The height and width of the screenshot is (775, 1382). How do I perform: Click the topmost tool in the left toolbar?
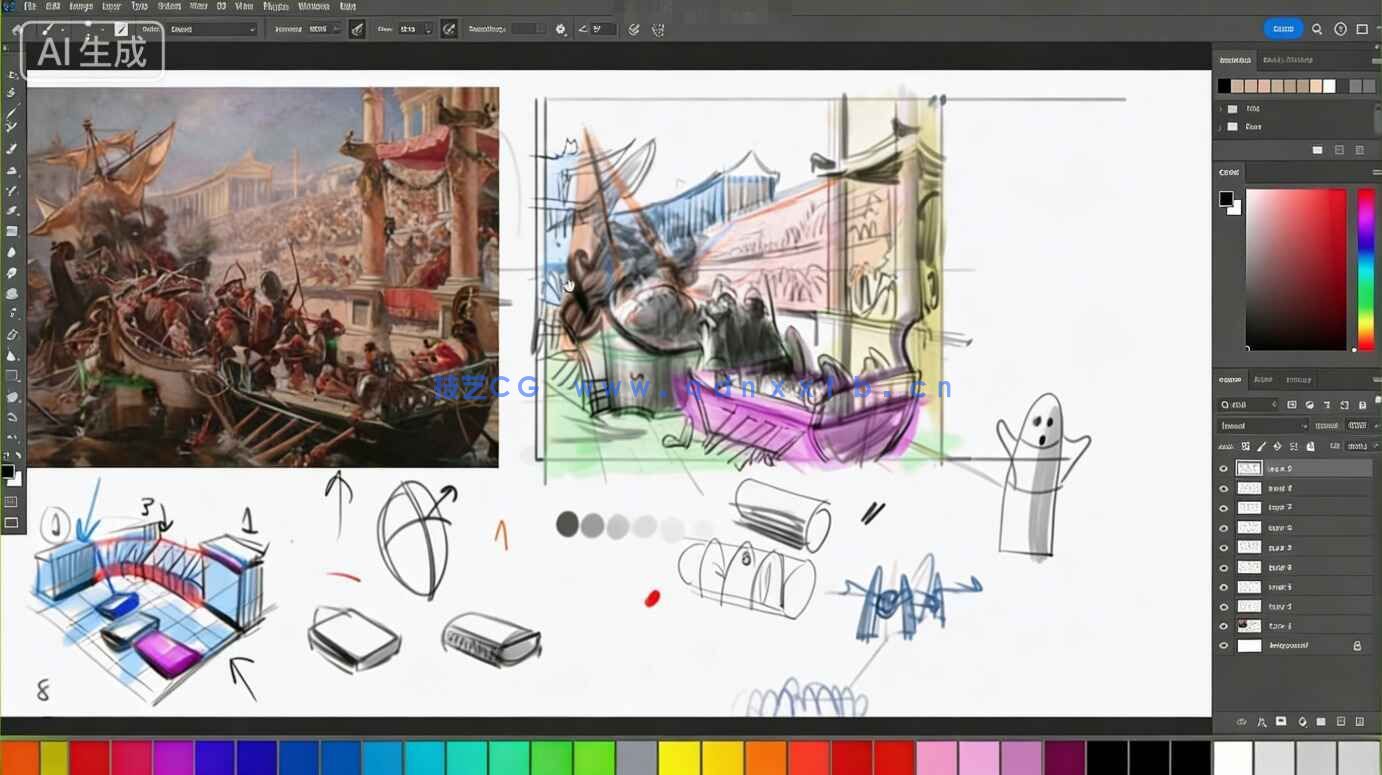(x=12, y=74)
